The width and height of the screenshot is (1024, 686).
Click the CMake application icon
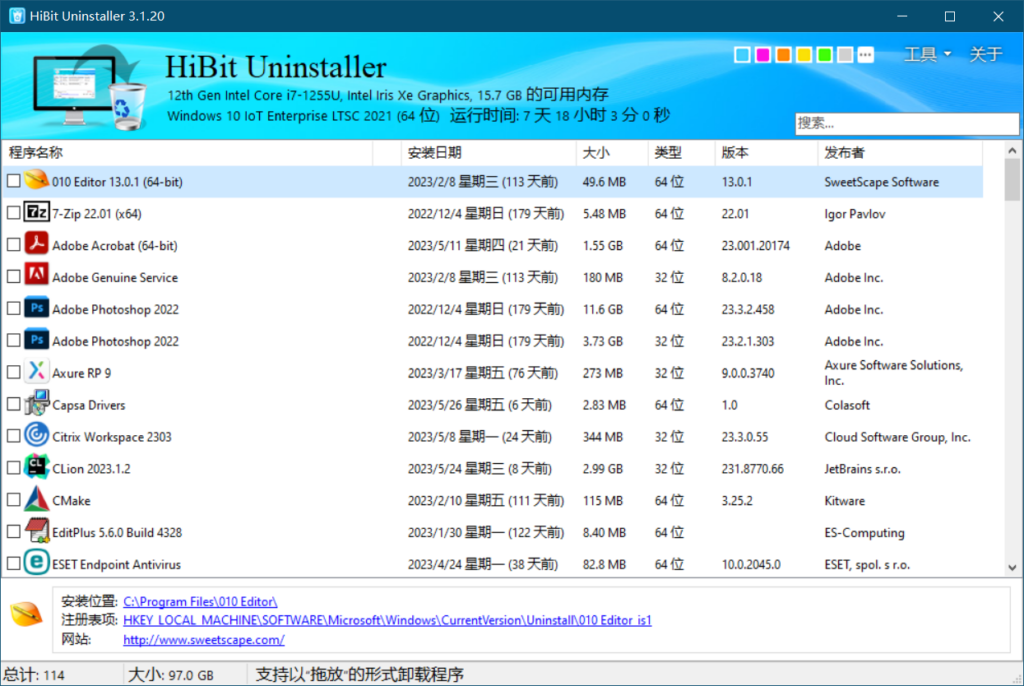pos(37,500)
